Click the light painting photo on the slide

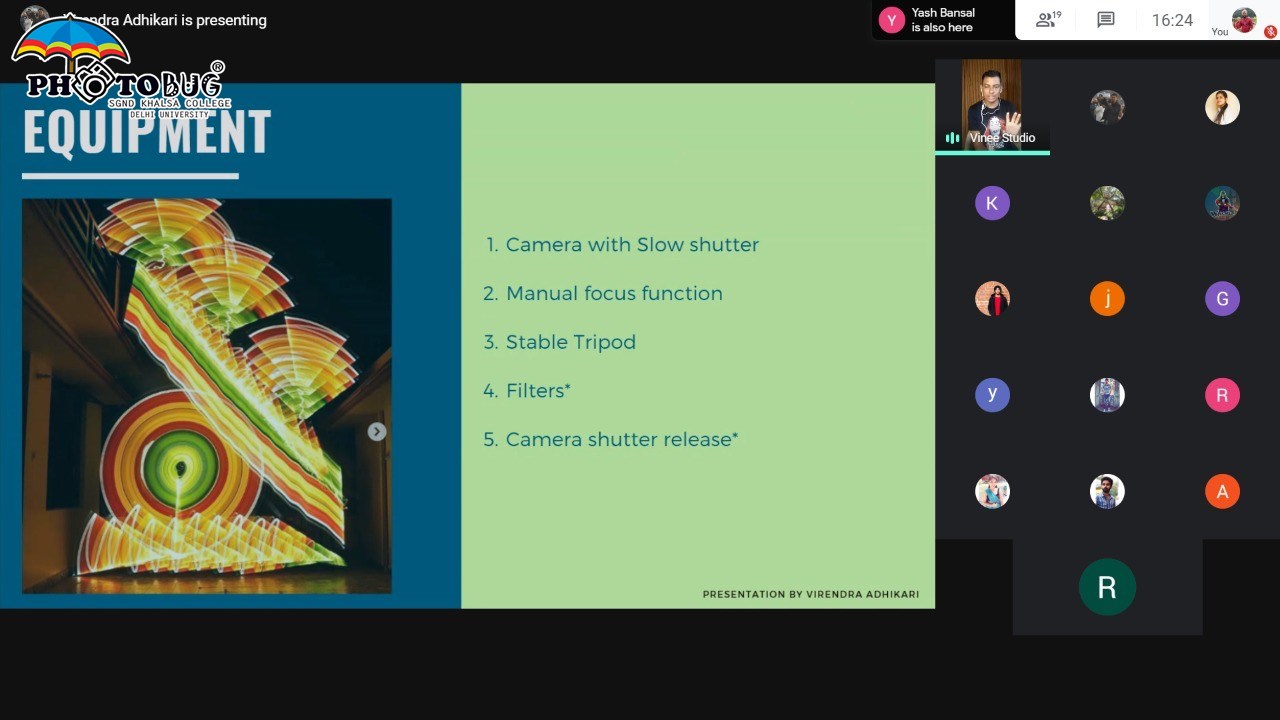point(206,395)
